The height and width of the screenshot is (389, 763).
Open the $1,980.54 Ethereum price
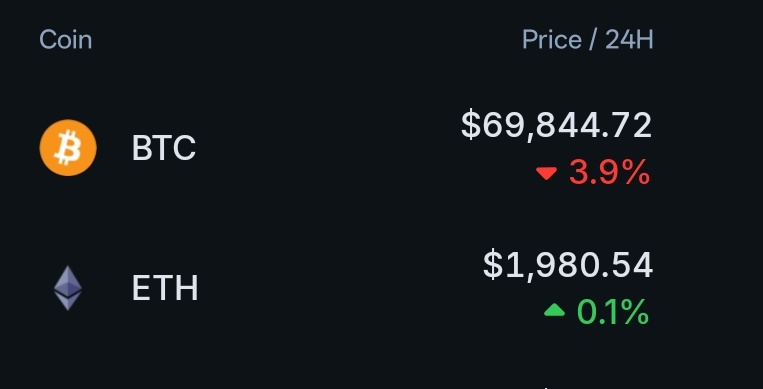point(567,265)
